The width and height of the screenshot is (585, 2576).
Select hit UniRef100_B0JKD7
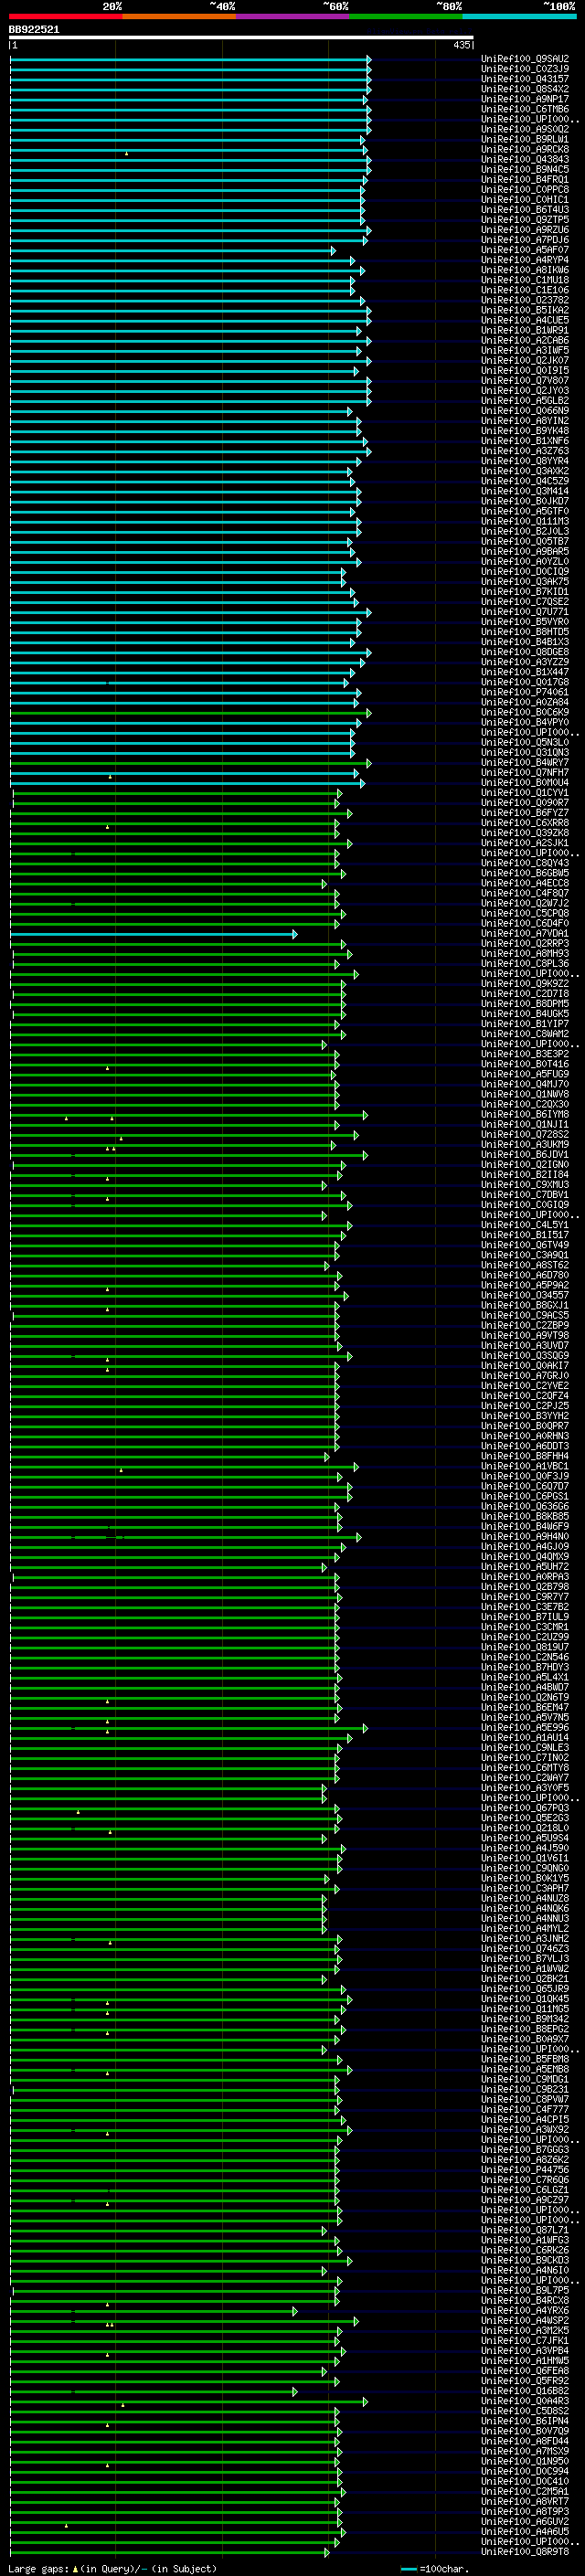point(525,501)
